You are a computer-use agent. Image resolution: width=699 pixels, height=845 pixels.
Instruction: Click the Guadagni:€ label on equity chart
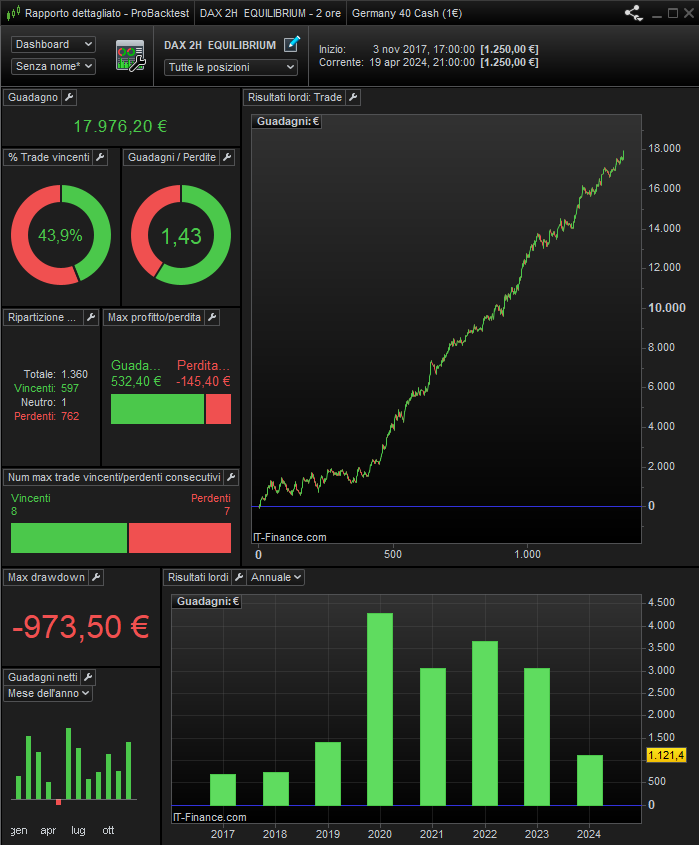[x=287, y=122]
